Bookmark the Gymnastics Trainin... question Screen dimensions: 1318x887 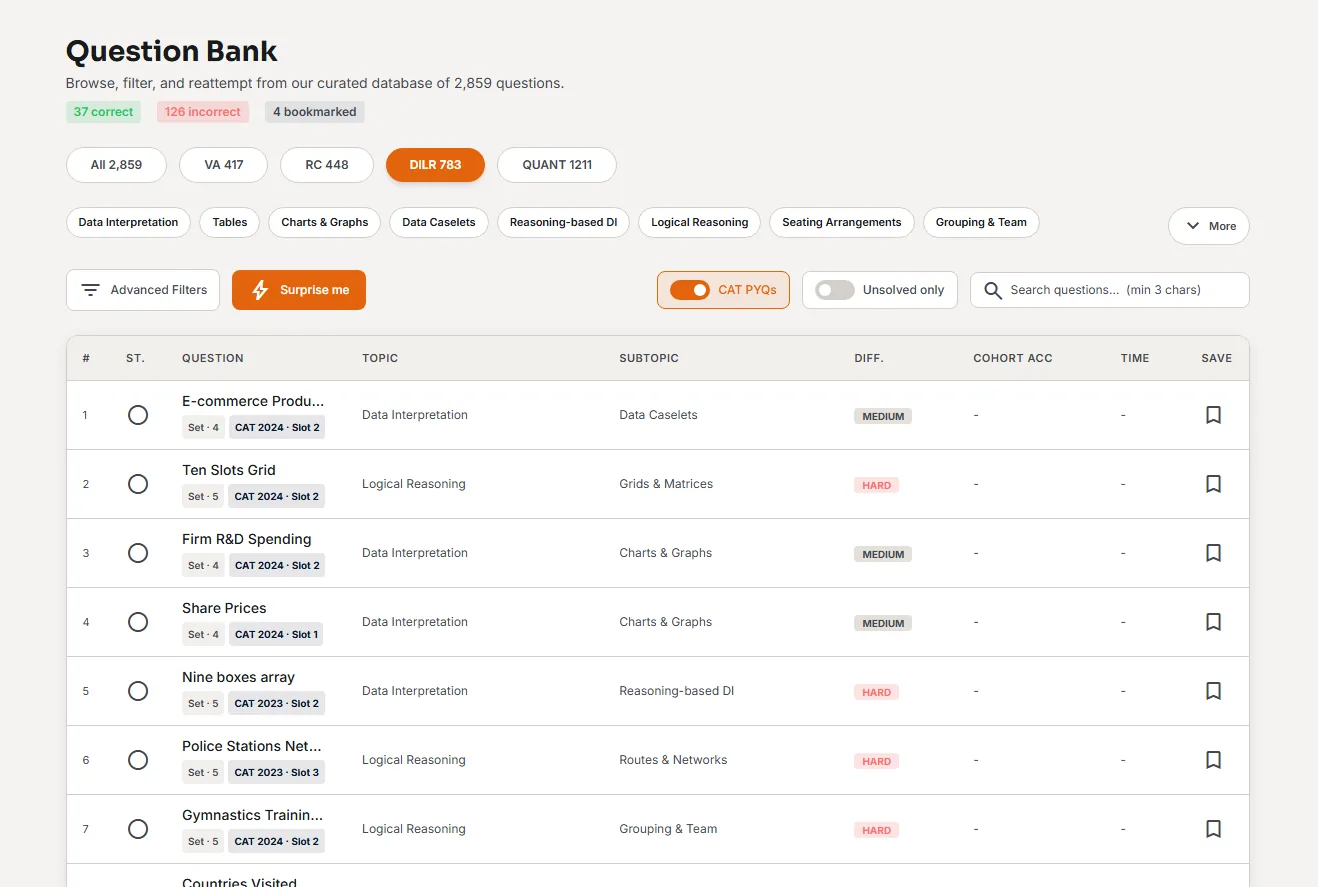pyautogui.click(x=1213, y=829)
